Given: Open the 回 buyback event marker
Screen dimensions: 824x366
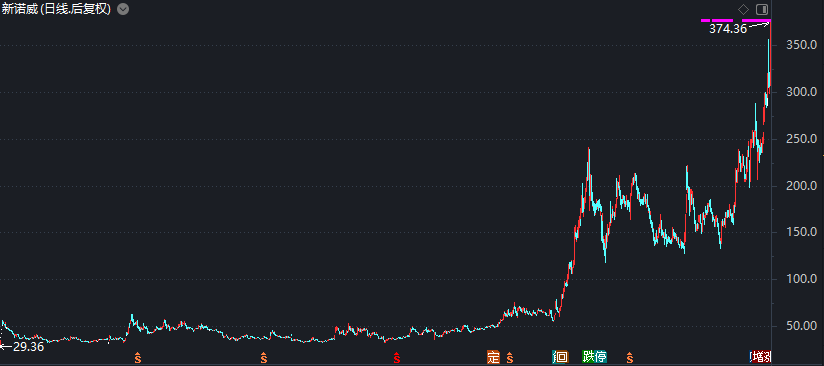Looking at the screenshot, I should (x=561, y=357).
